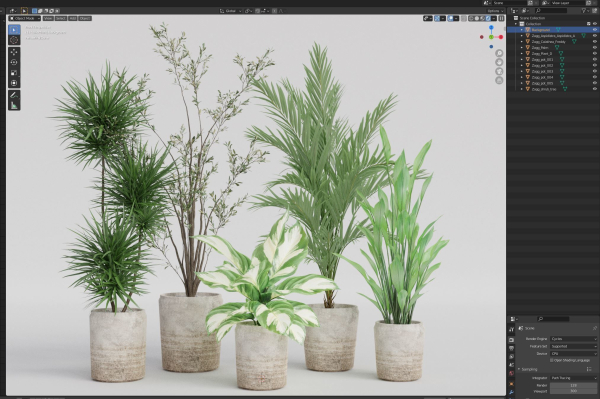Switch perspective/orthographic with grid gizmo
The image size is (600, 399).
(x=499, y=80)
